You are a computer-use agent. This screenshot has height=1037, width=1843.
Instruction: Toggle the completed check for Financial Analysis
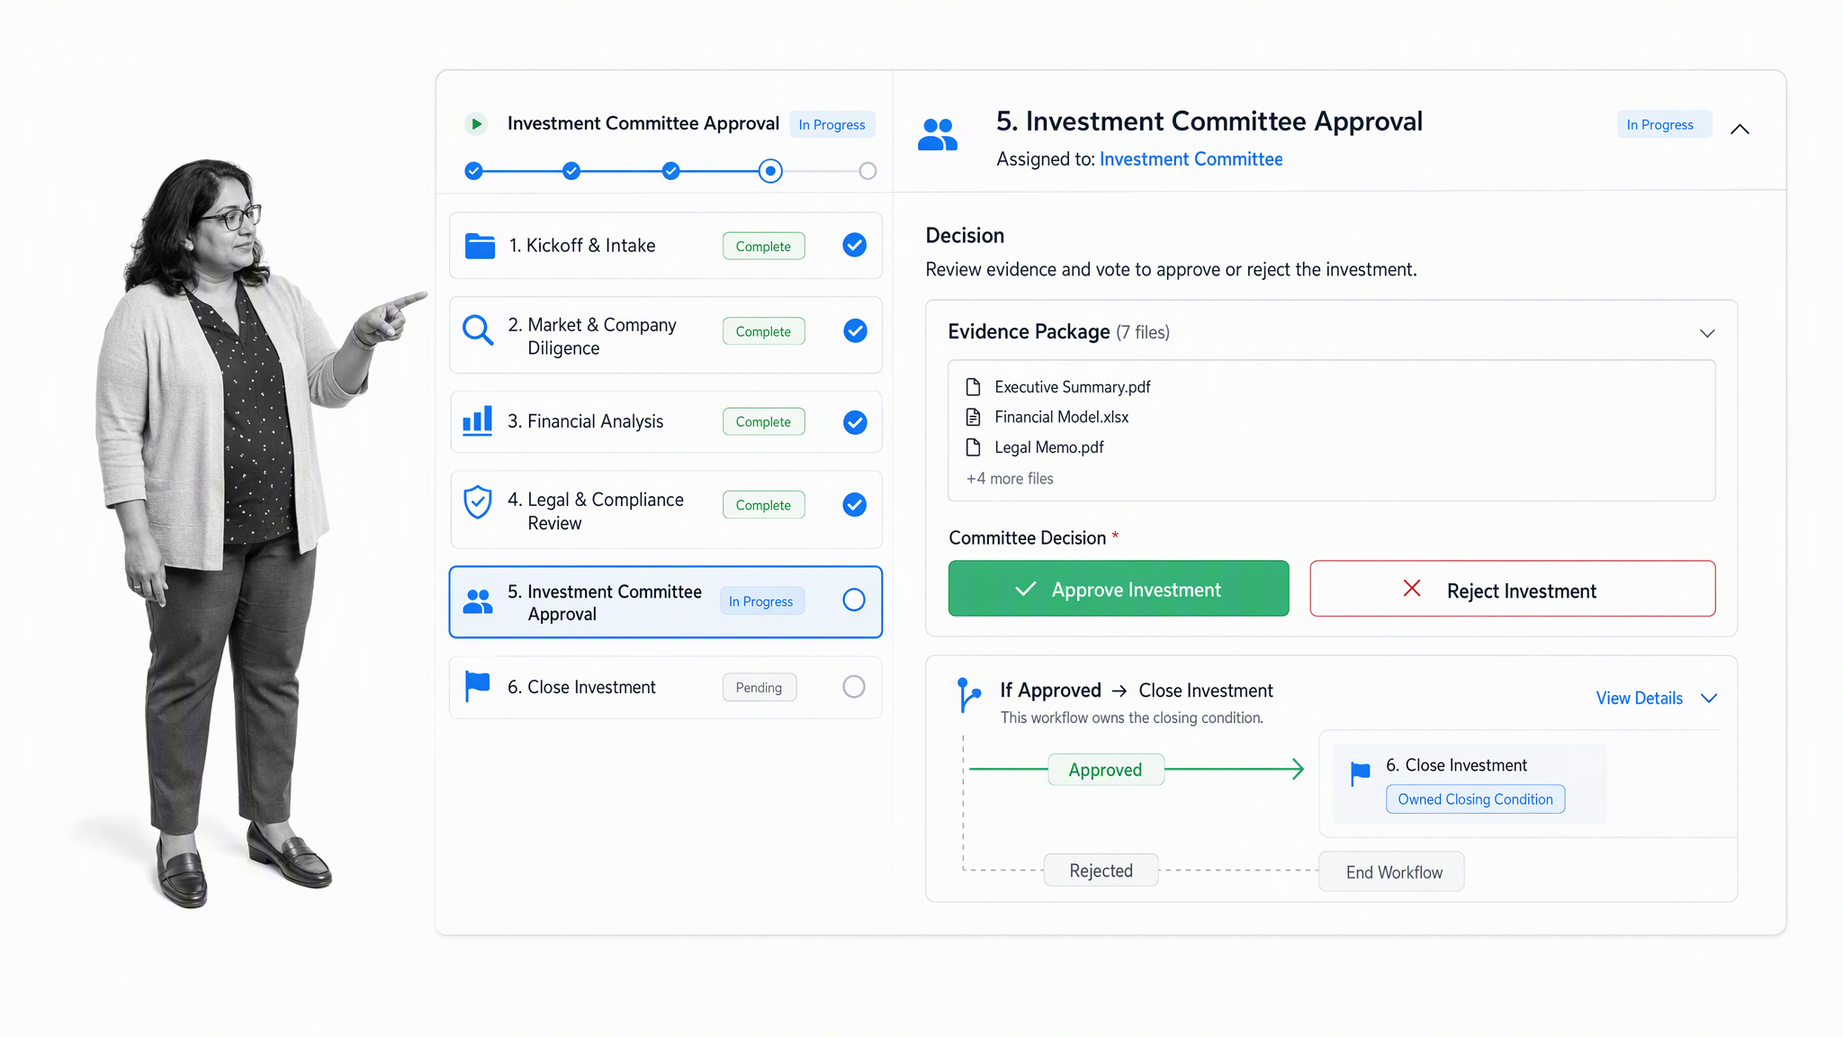855,422
